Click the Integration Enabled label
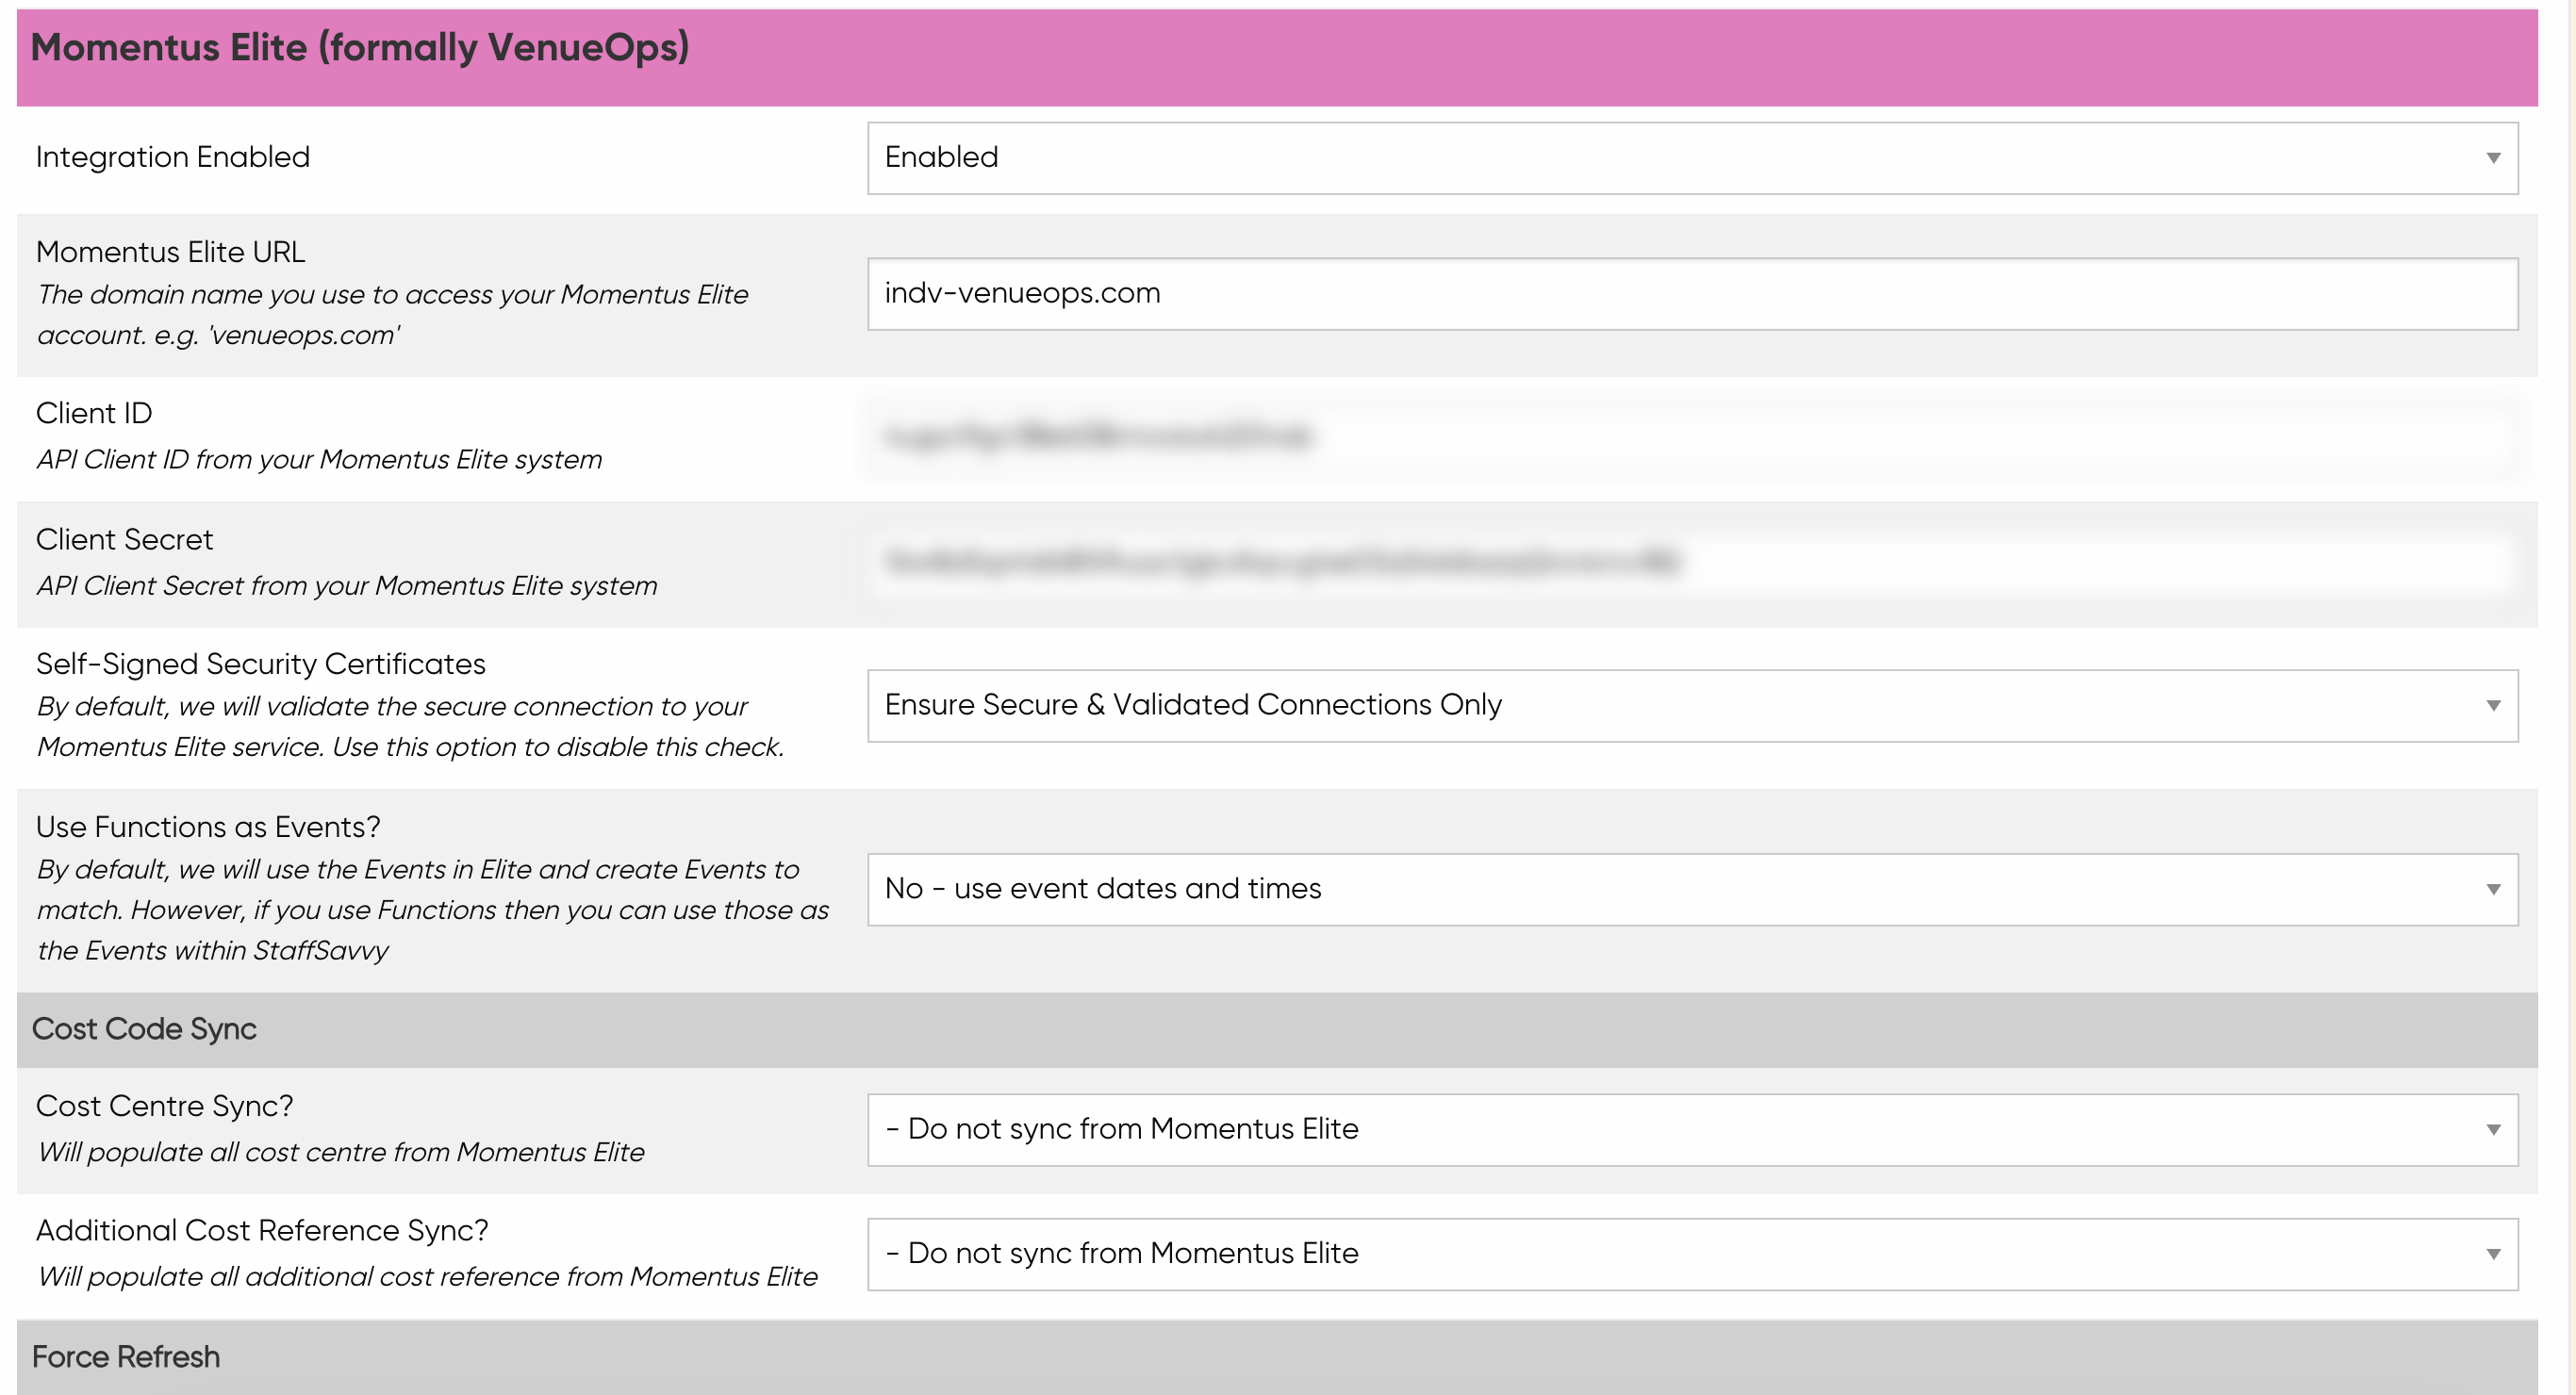 [x=173, y=157]
